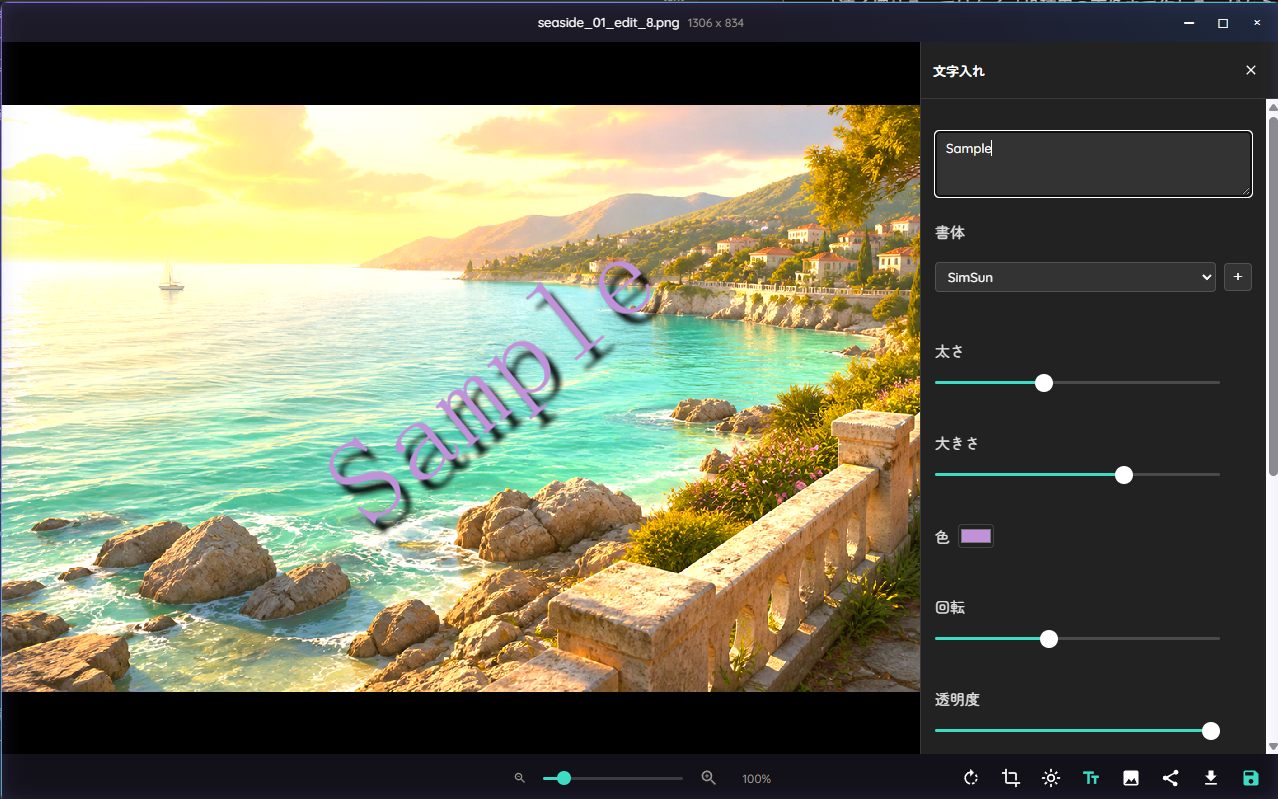Click the scrollbar up arrow
Viewport: 1278px width, 799px height.
point(1273,106)
